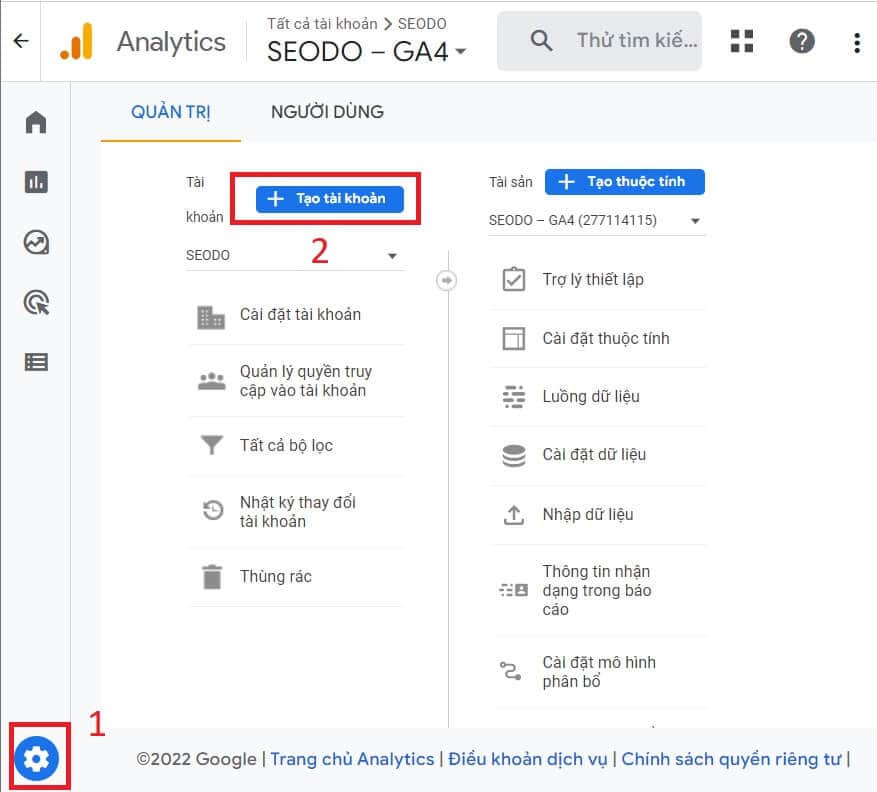Click the Admin gear icon

(x=37, y=758)
